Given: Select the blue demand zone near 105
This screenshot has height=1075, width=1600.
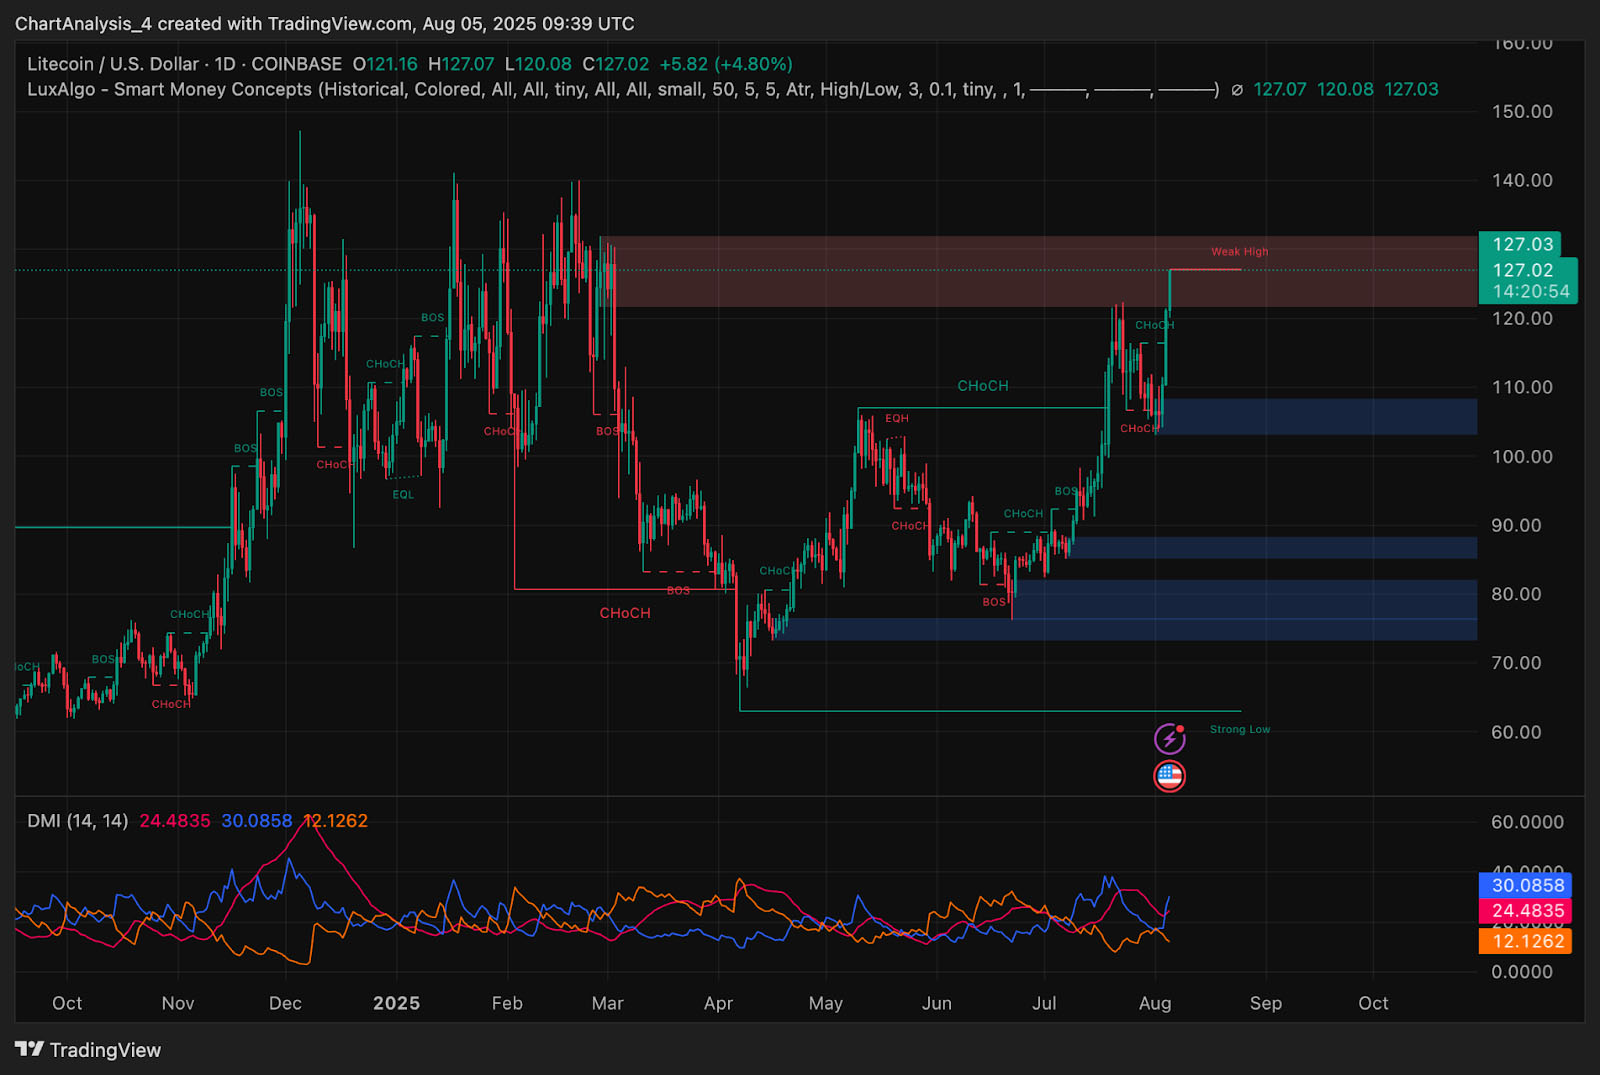Looking at the screenshot, I should (1320, 417).
